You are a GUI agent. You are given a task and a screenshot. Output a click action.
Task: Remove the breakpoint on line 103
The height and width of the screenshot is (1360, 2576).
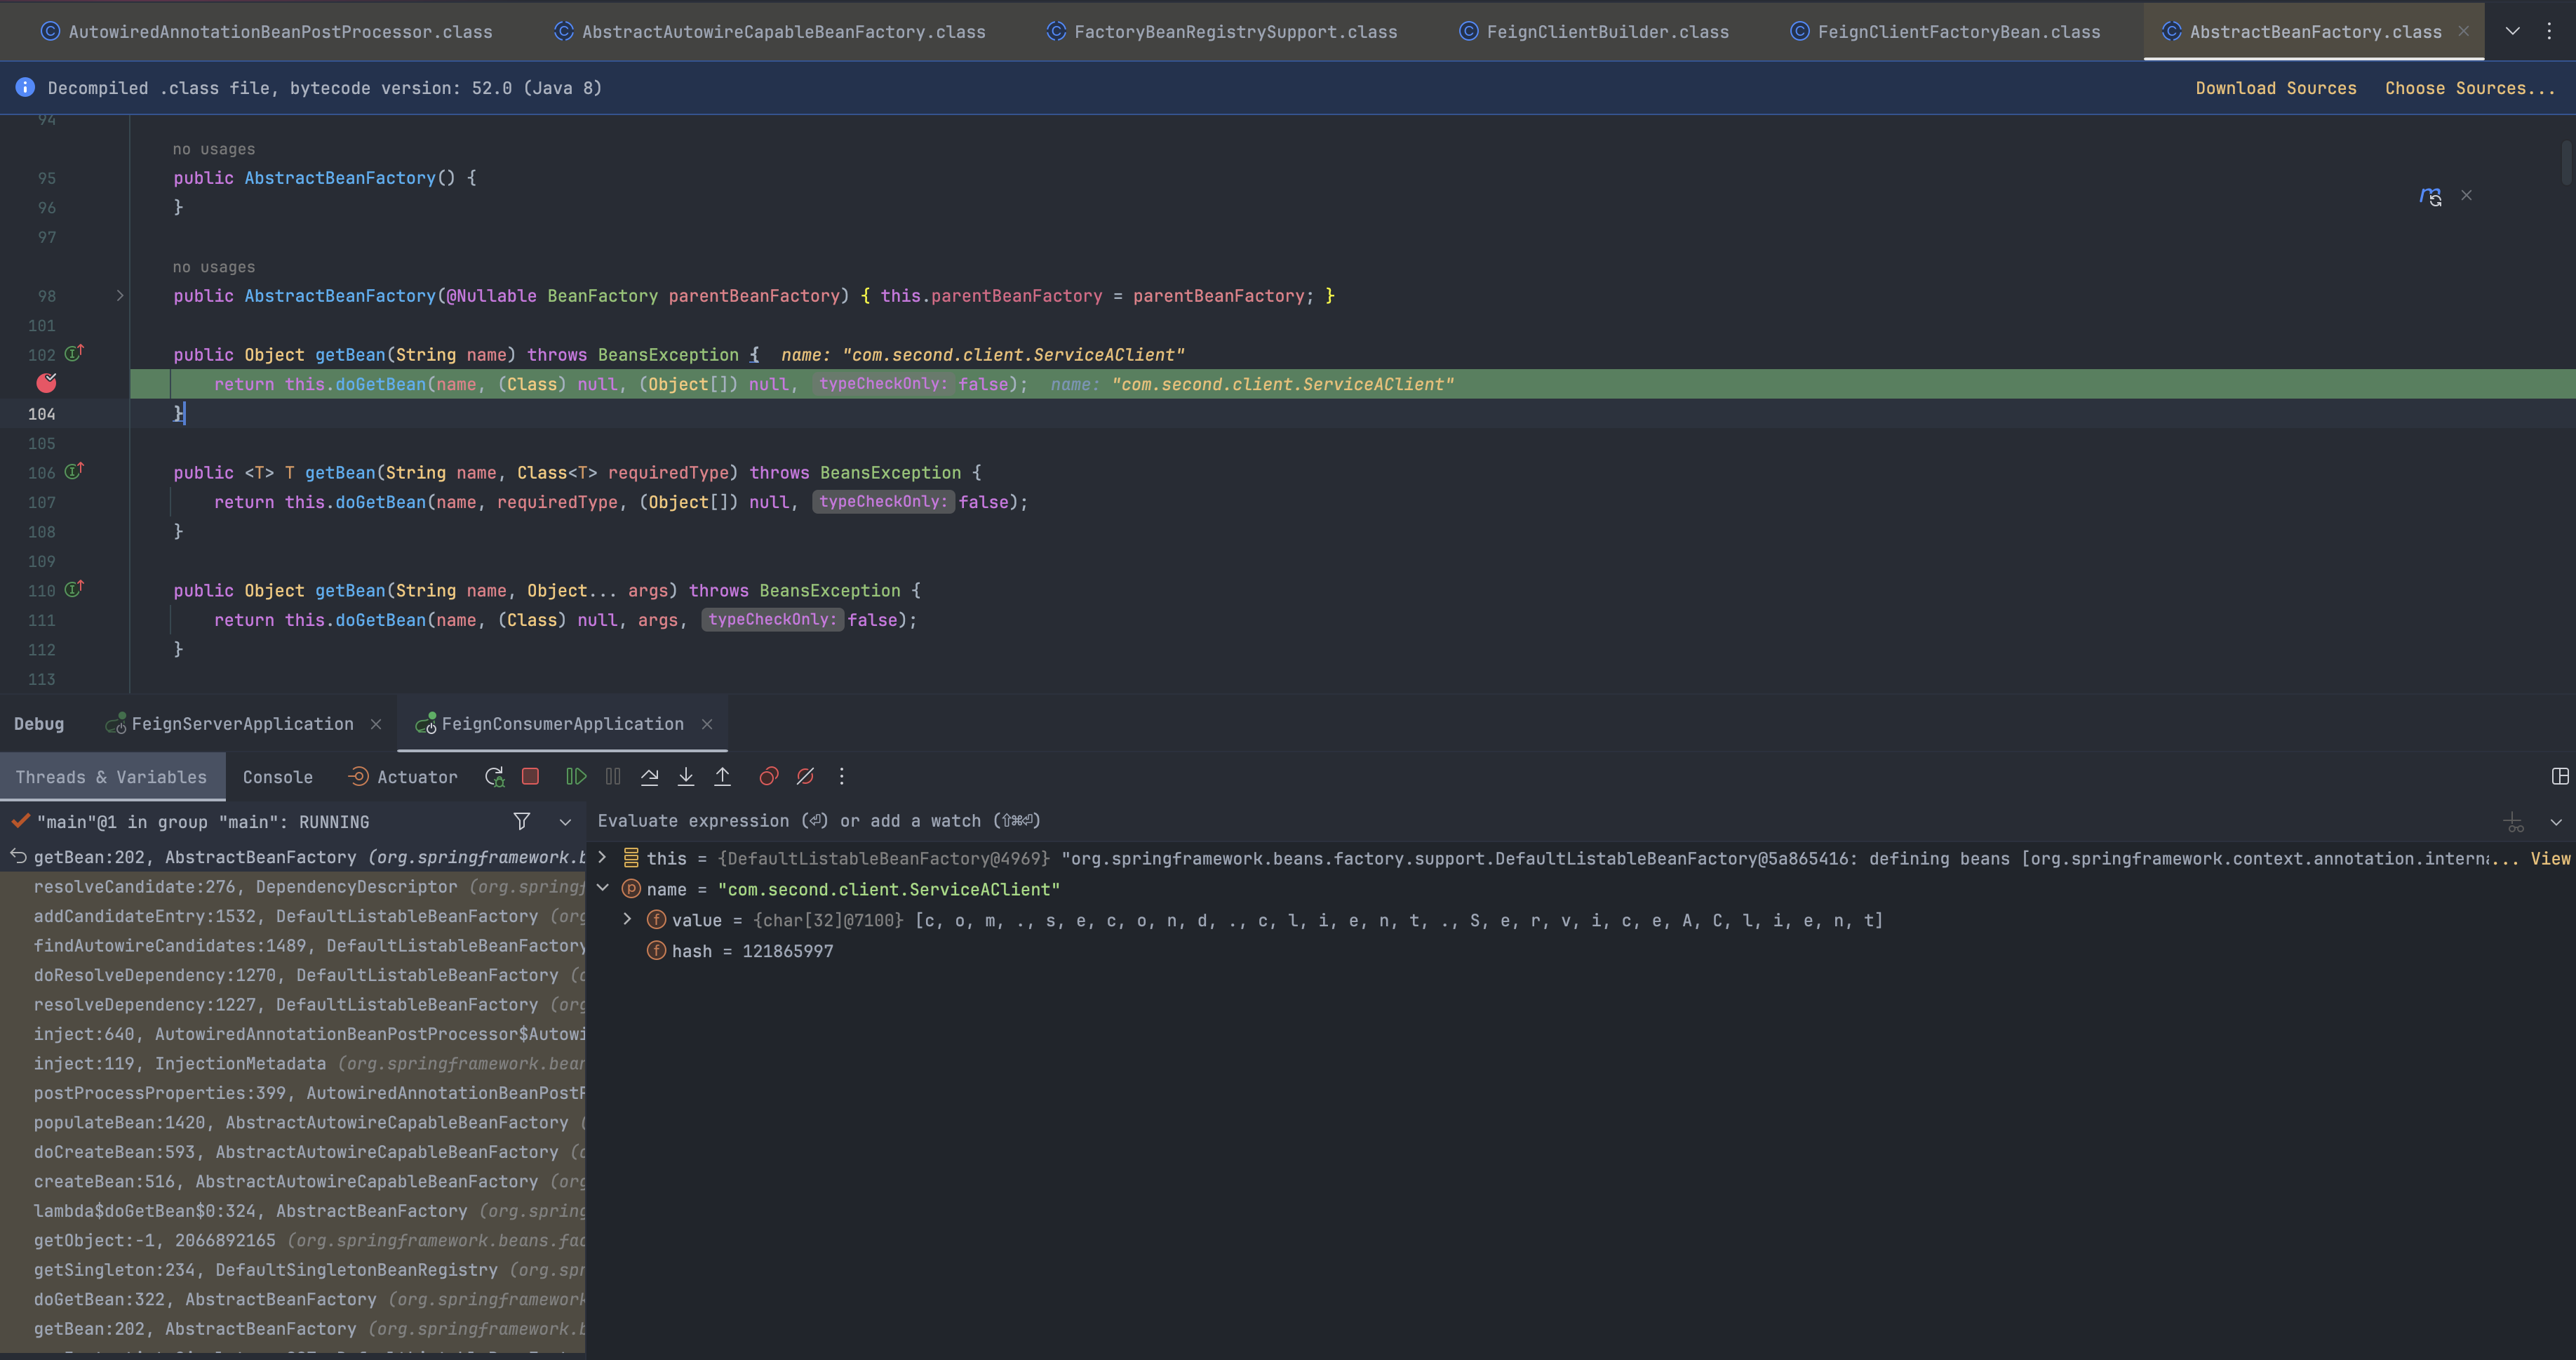[46, 383]
